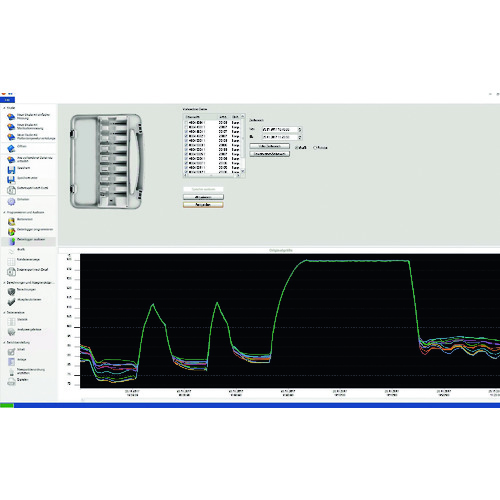Tick the first unchecked logger row checkbox
Image resolution: width=500 pixels, height=500 pixels.
point(186,123)
